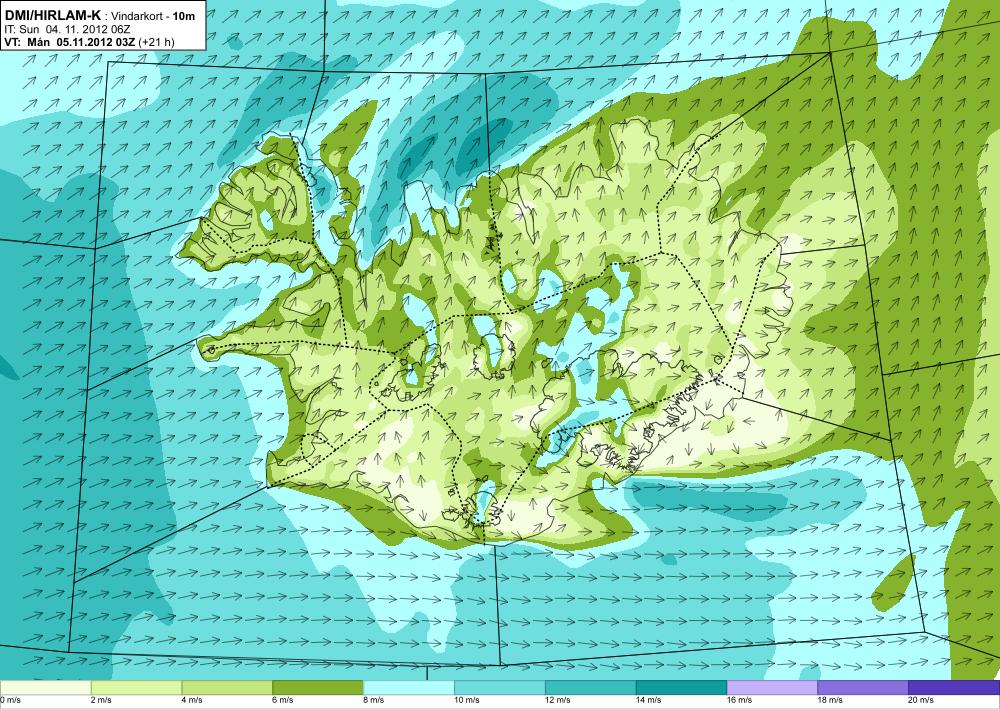1000x710 pixels.
Task: Select the dark teal 14–16 m/s legend swatch
Action: 681,688
